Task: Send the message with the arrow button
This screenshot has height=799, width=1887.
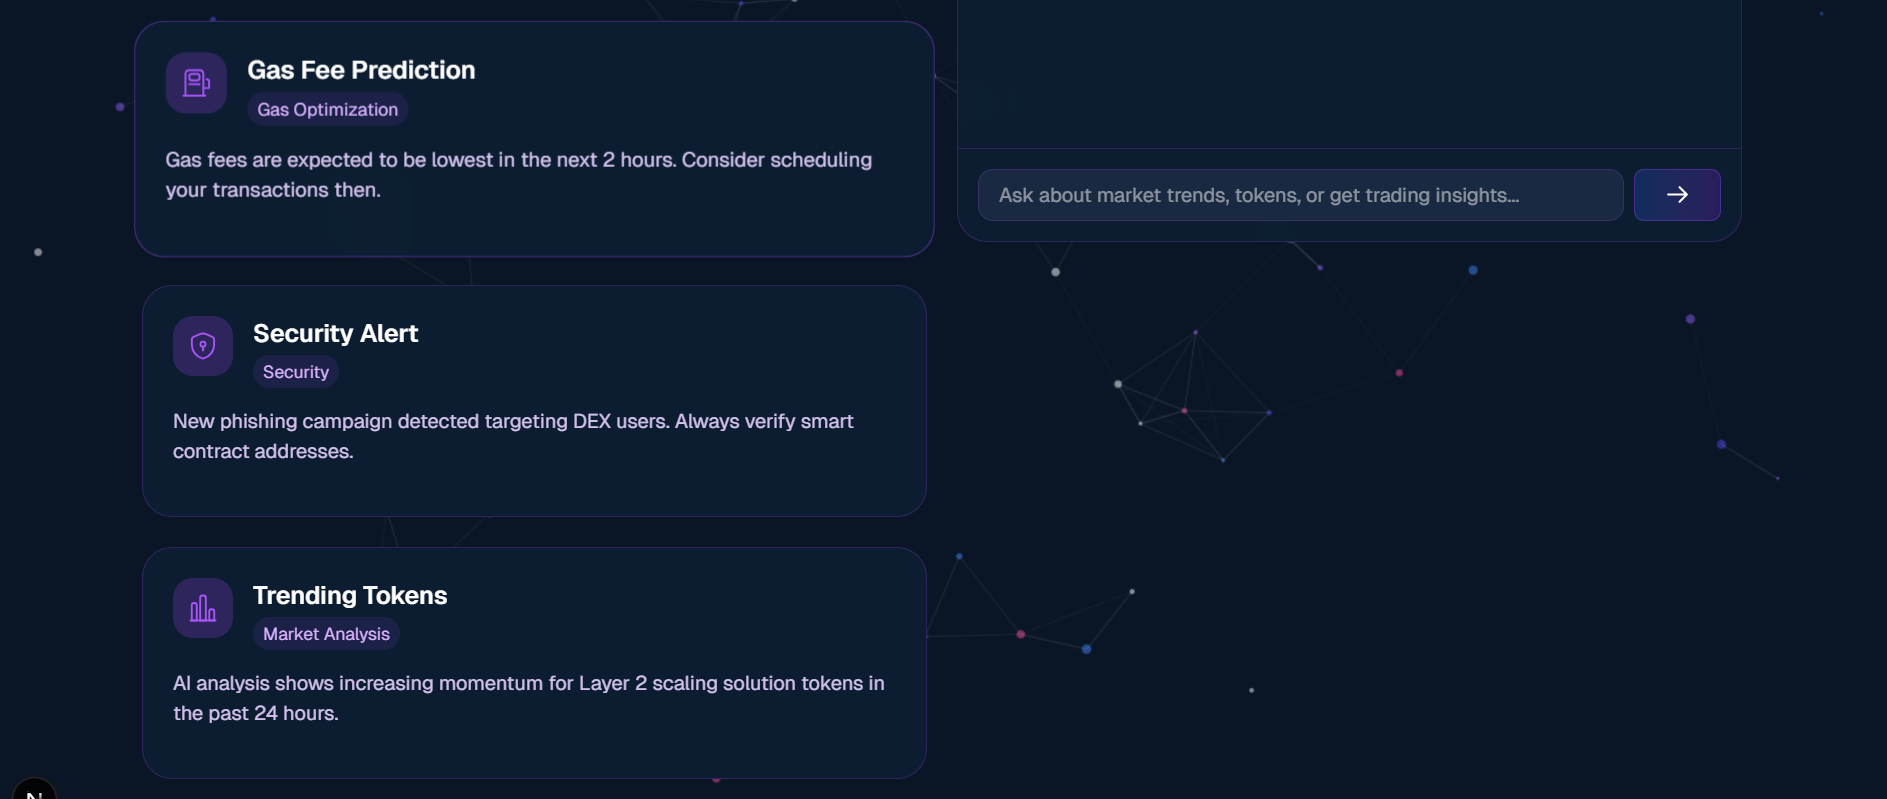Action: 1677,195
